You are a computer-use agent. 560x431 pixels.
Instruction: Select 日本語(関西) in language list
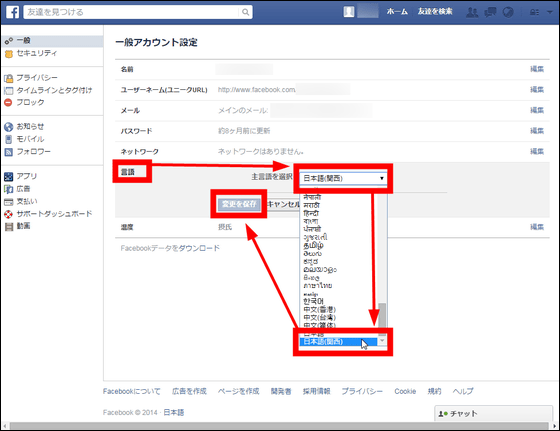tap(338, 342)
